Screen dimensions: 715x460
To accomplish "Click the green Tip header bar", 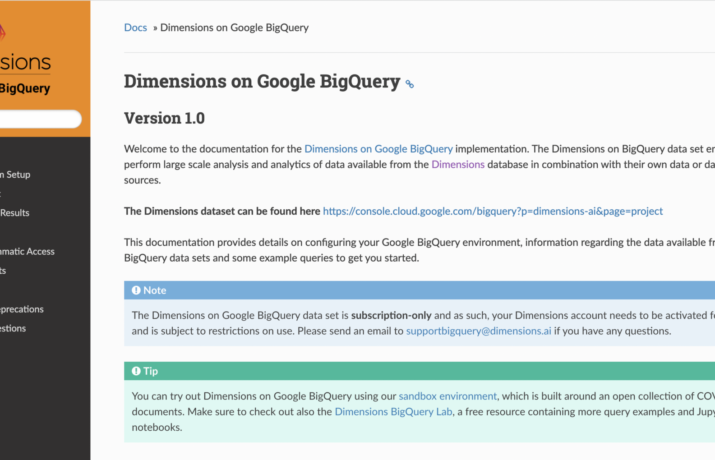I will pos(420,371).
